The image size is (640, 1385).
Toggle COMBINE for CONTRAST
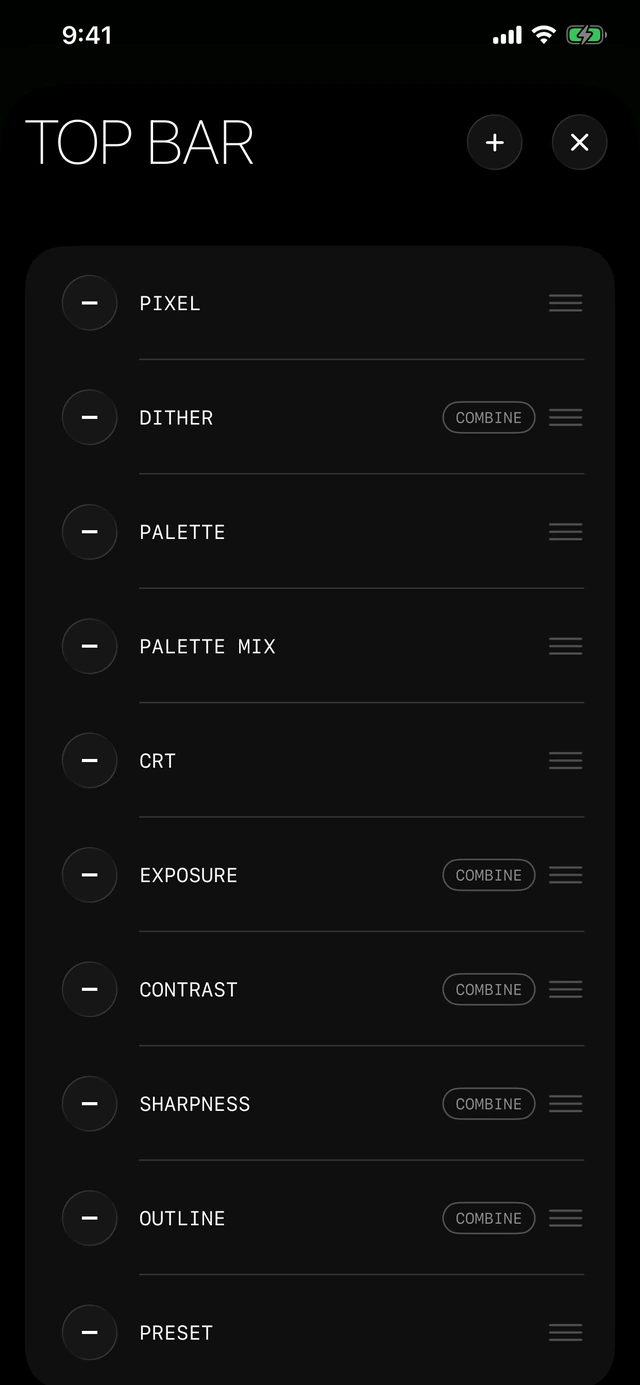click(x=489, y=989)
